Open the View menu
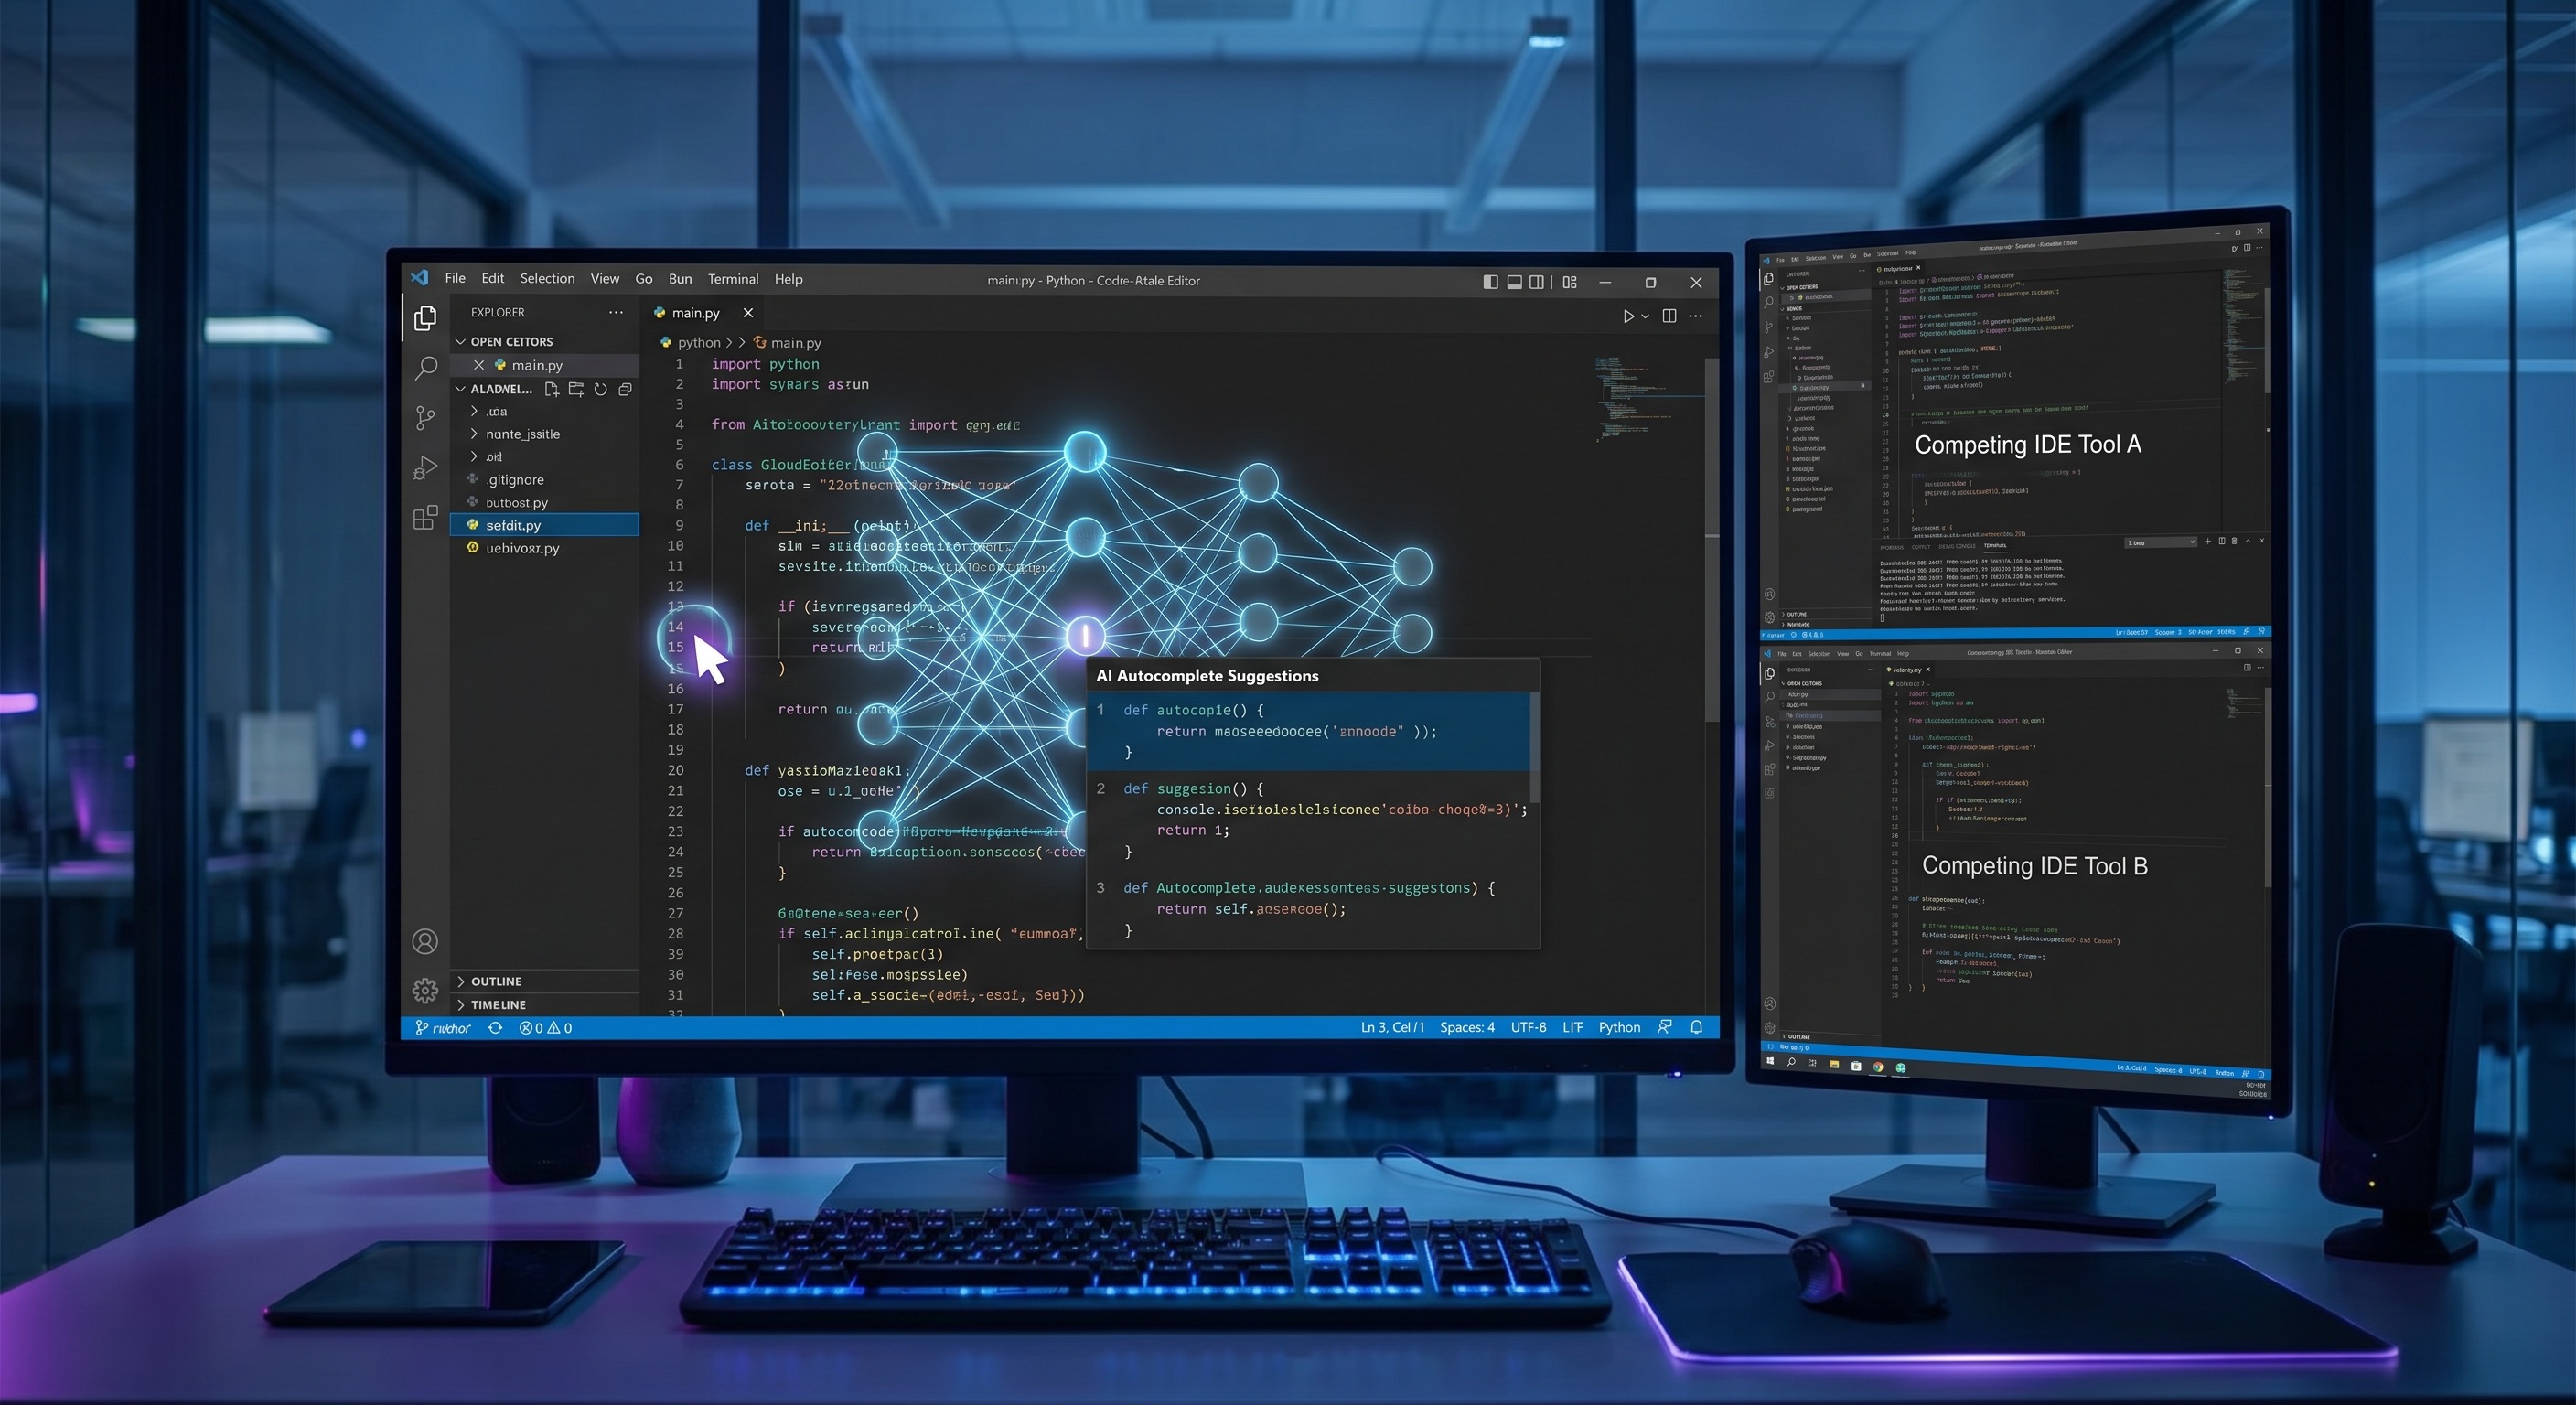The width and height of the screenshot is (2576, 1405). [604, 279]
